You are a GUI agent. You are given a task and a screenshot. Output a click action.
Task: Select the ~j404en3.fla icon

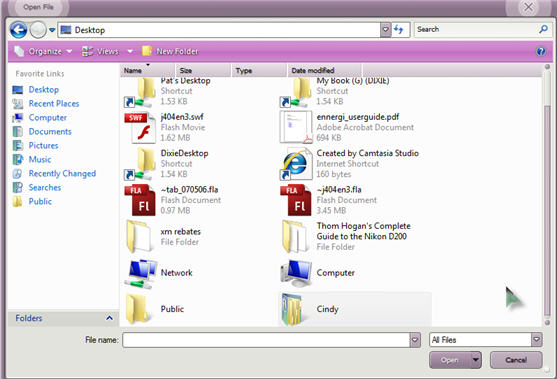pyautogui.click(x=296, y=200)
